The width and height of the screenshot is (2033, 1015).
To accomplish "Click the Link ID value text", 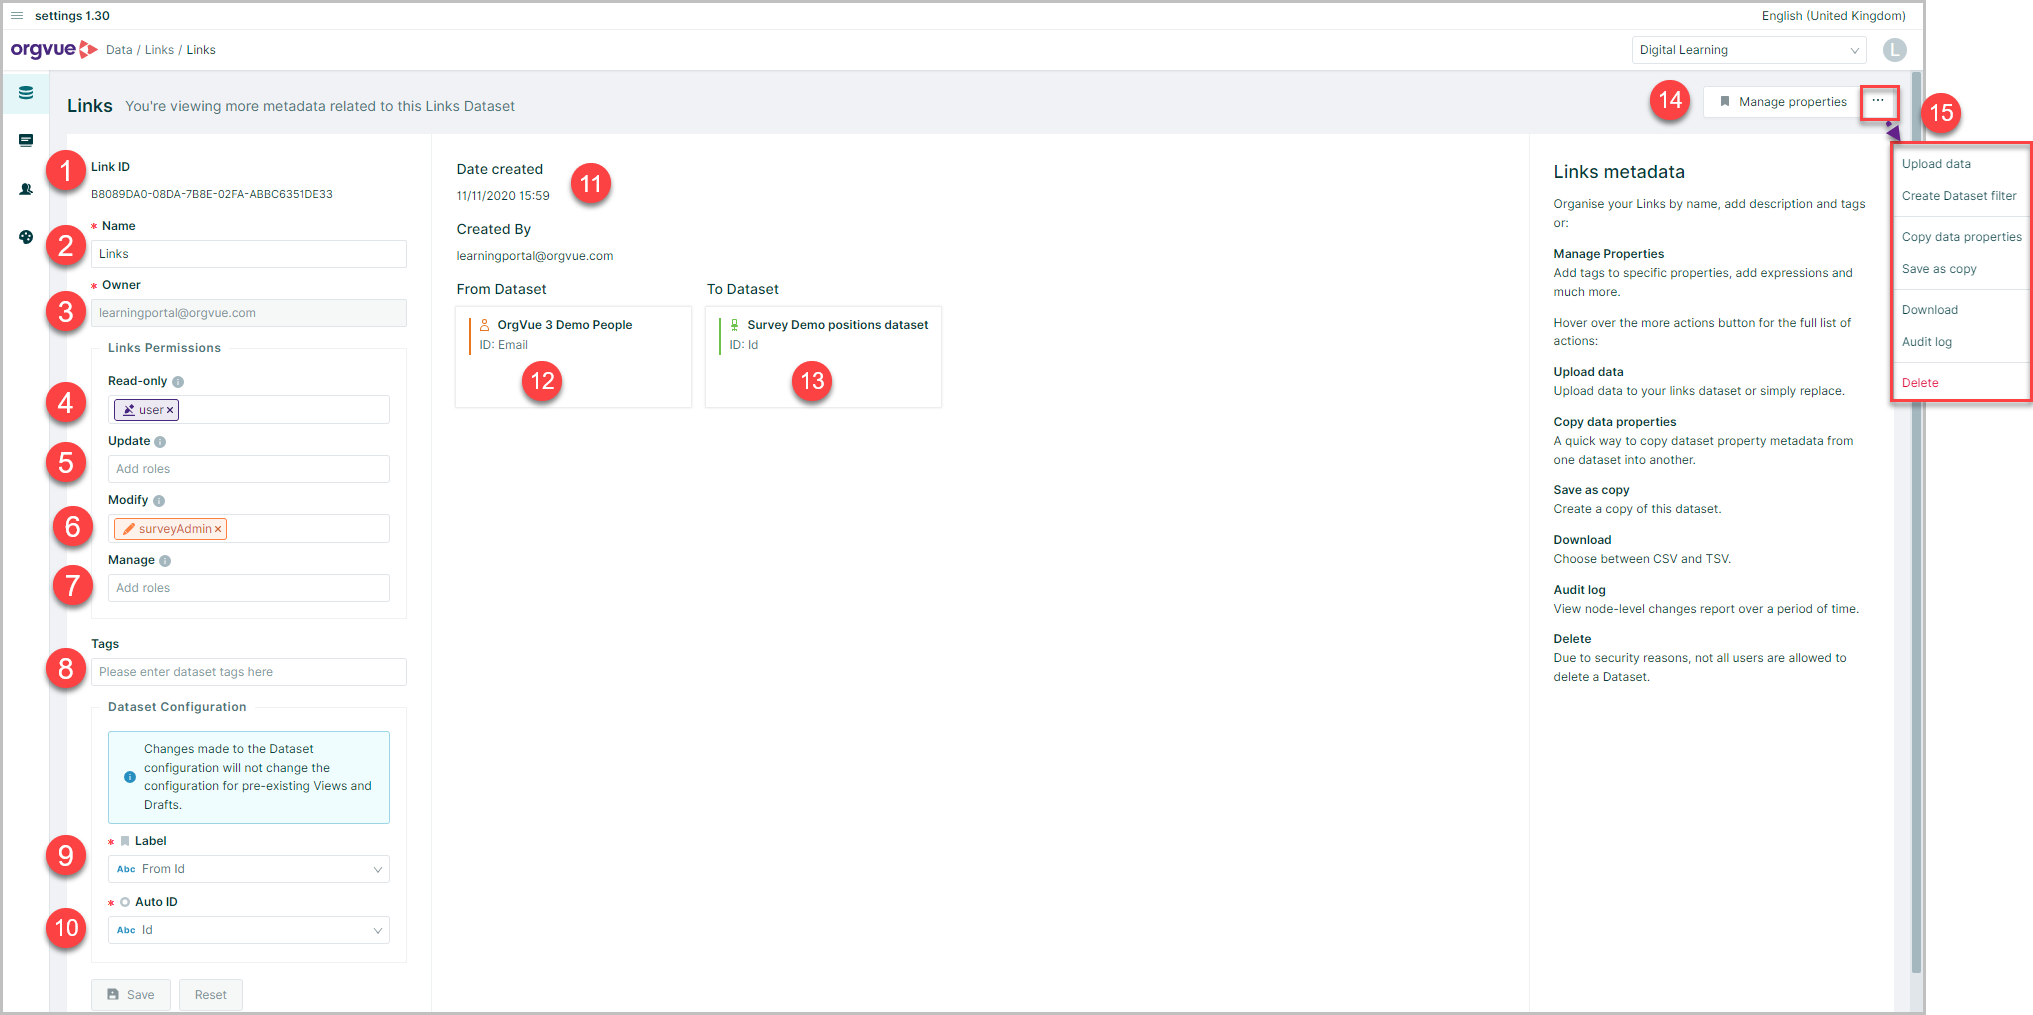I will point(212,194).
